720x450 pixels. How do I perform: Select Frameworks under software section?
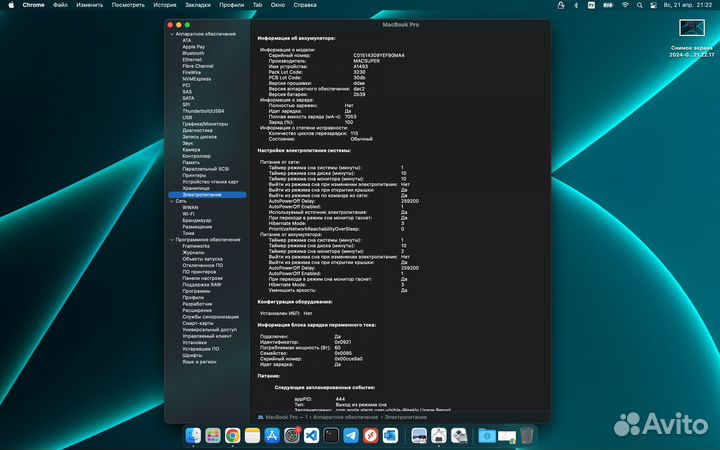point(196,246)
